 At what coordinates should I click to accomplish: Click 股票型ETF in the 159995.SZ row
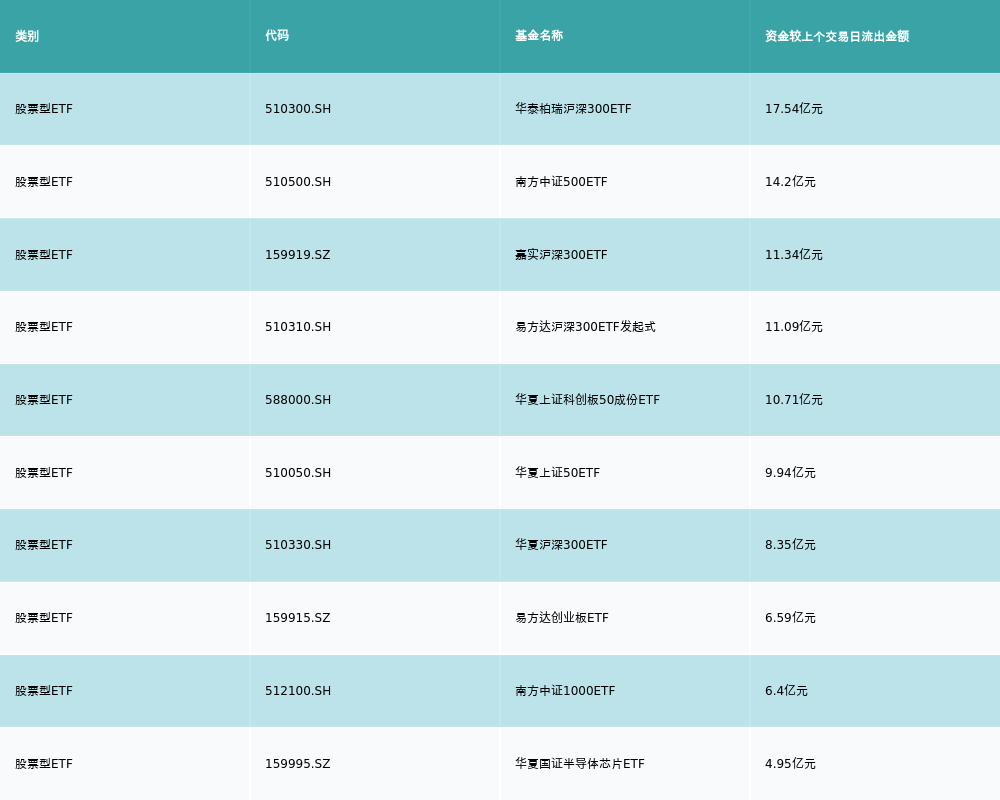(44, 764)
